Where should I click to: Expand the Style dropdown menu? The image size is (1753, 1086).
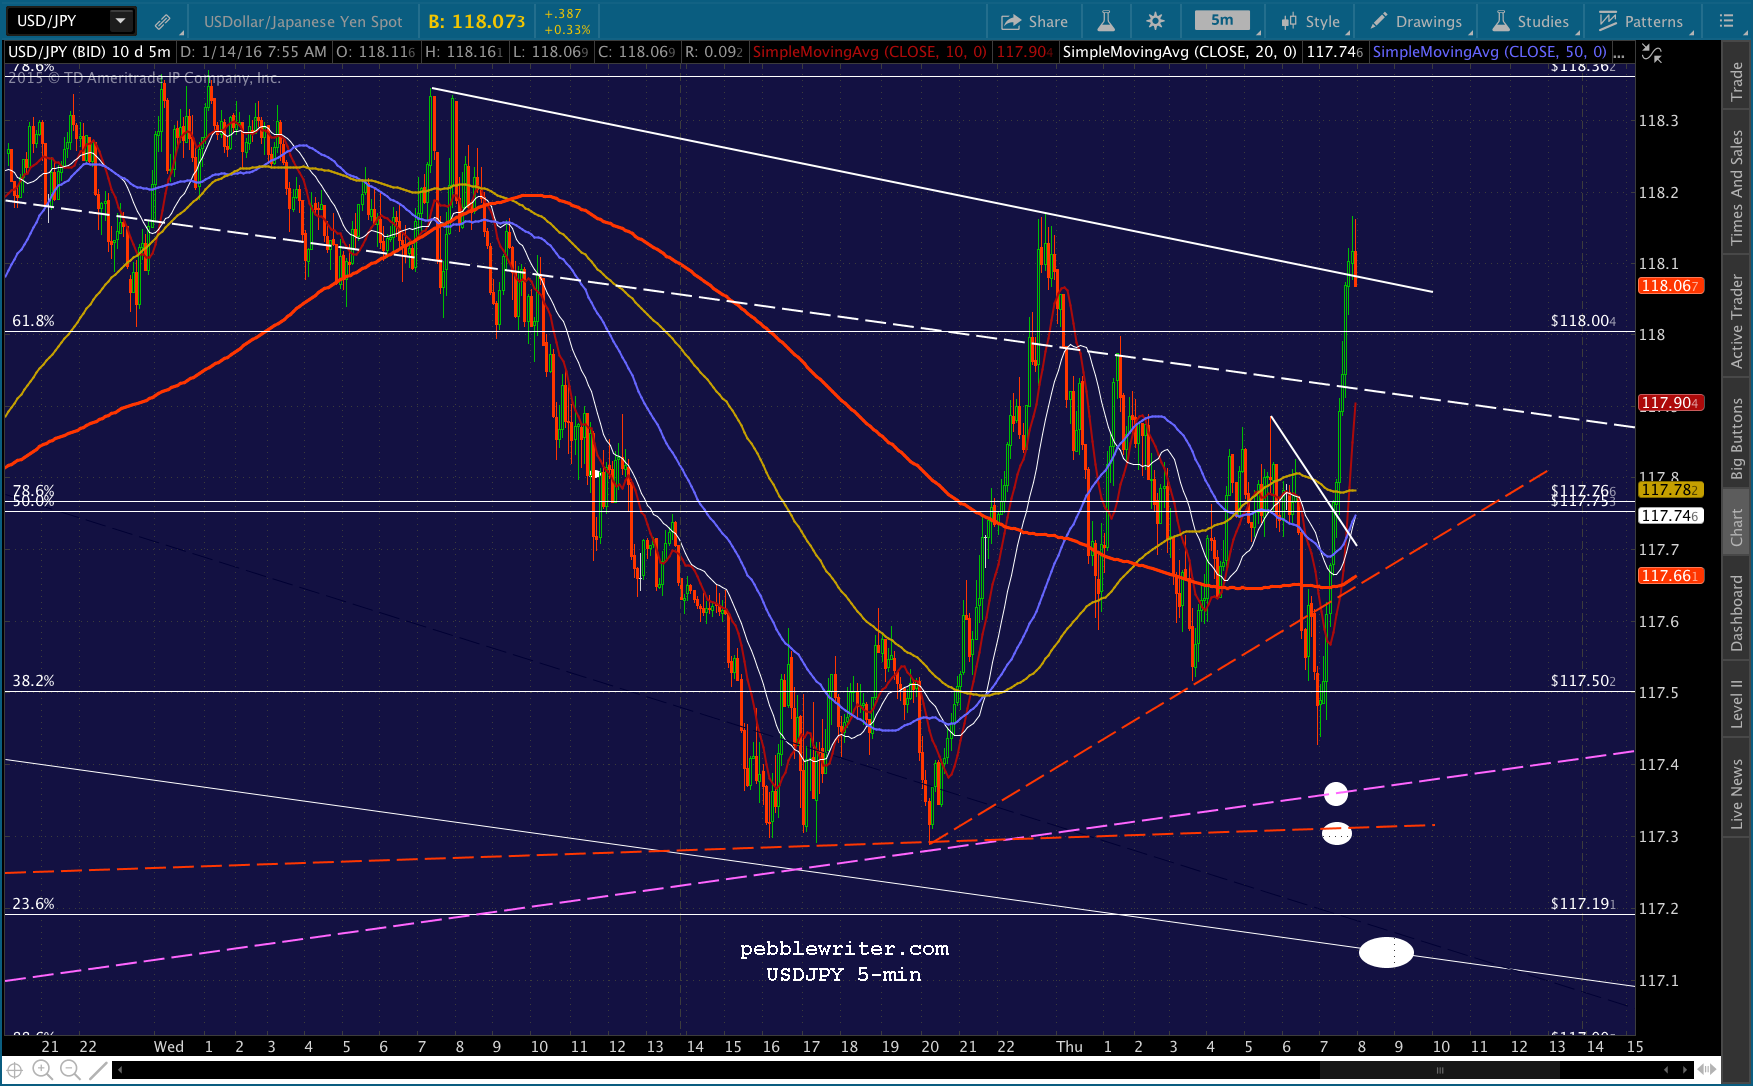tap(1311, 21)
